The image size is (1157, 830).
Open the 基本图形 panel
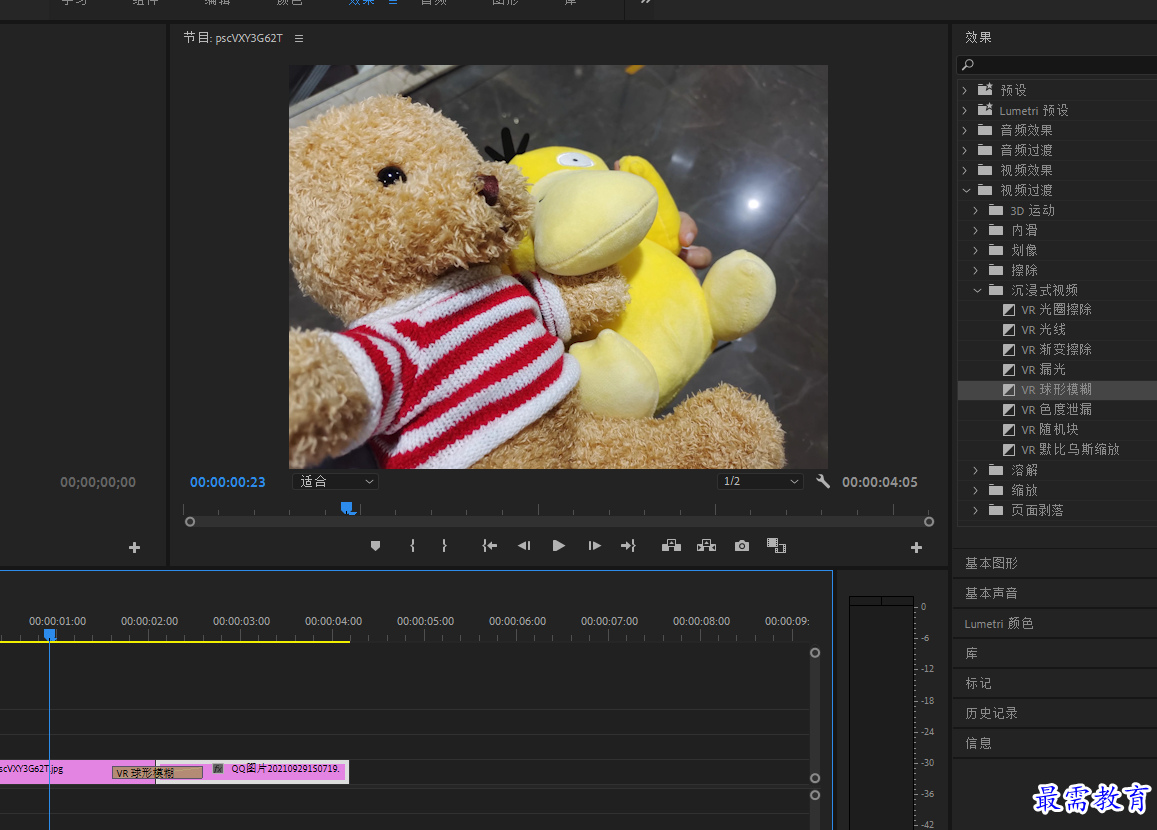pyautogui.click(x=991, y=563)
